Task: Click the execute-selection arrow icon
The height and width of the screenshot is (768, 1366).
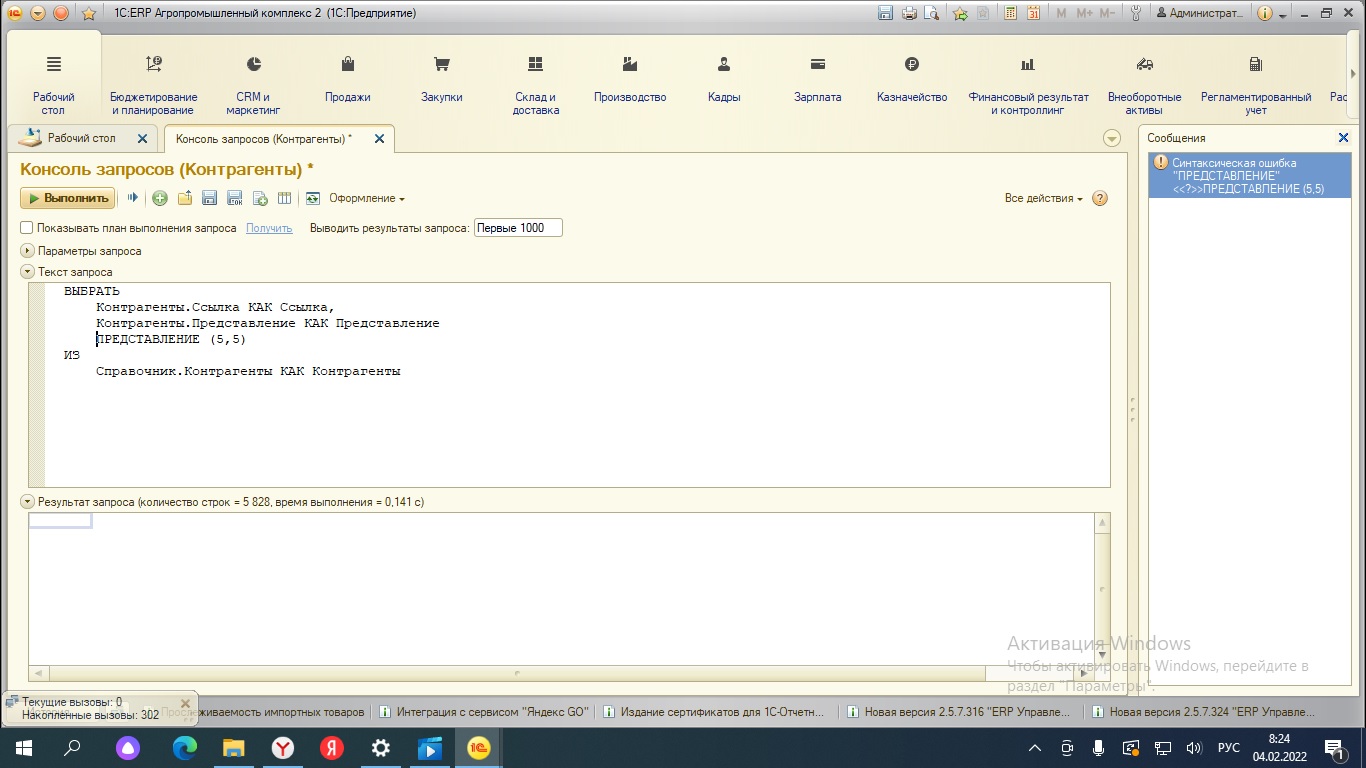Action: [133, 198]
